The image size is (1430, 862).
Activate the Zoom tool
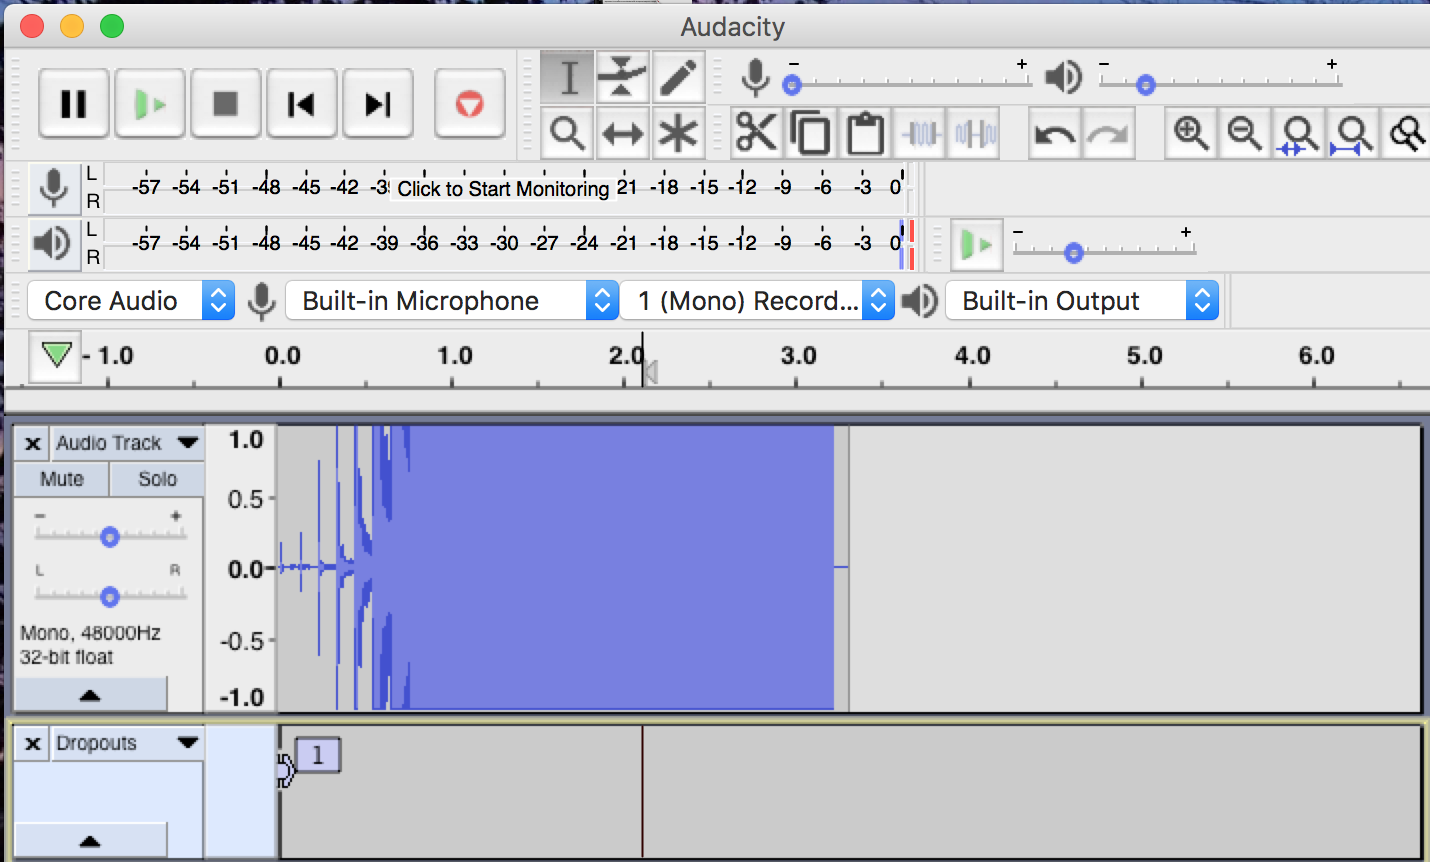[566, 132]
